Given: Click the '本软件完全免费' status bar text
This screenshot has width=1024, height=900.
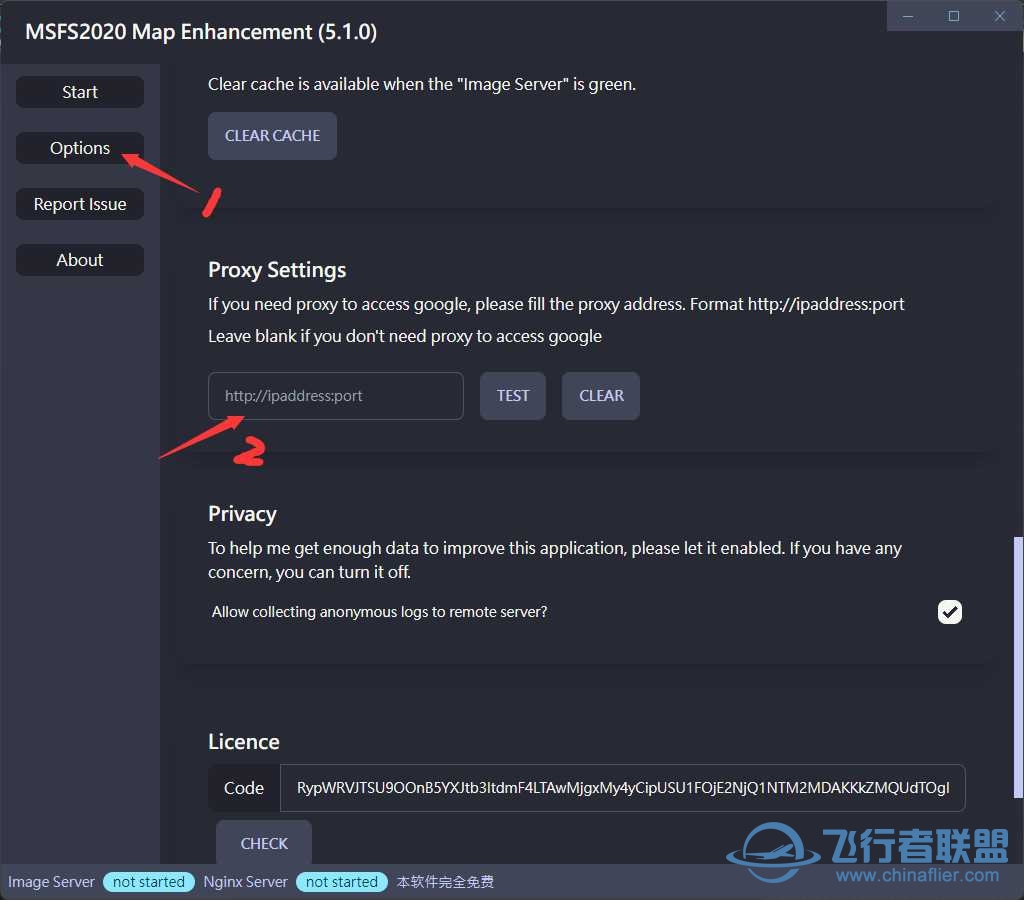Looking at the screenshot, I should coord(445,882).
